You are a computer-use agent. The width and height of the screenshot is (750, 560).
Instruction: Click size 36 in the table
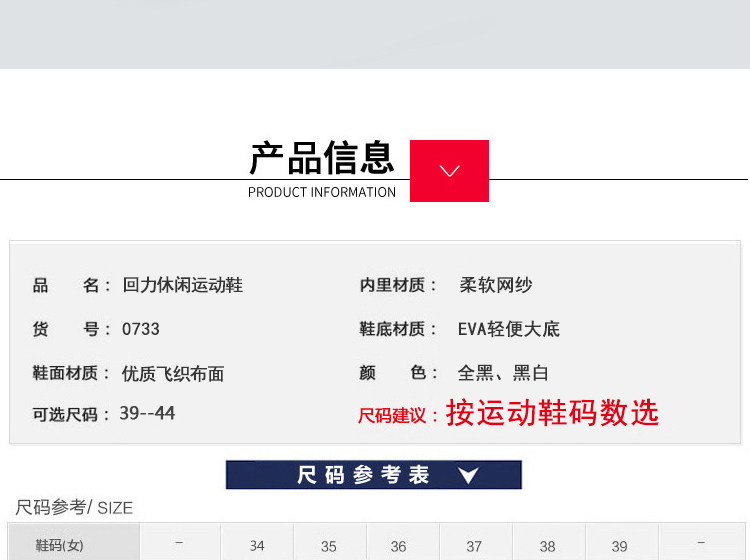[398, 546]
